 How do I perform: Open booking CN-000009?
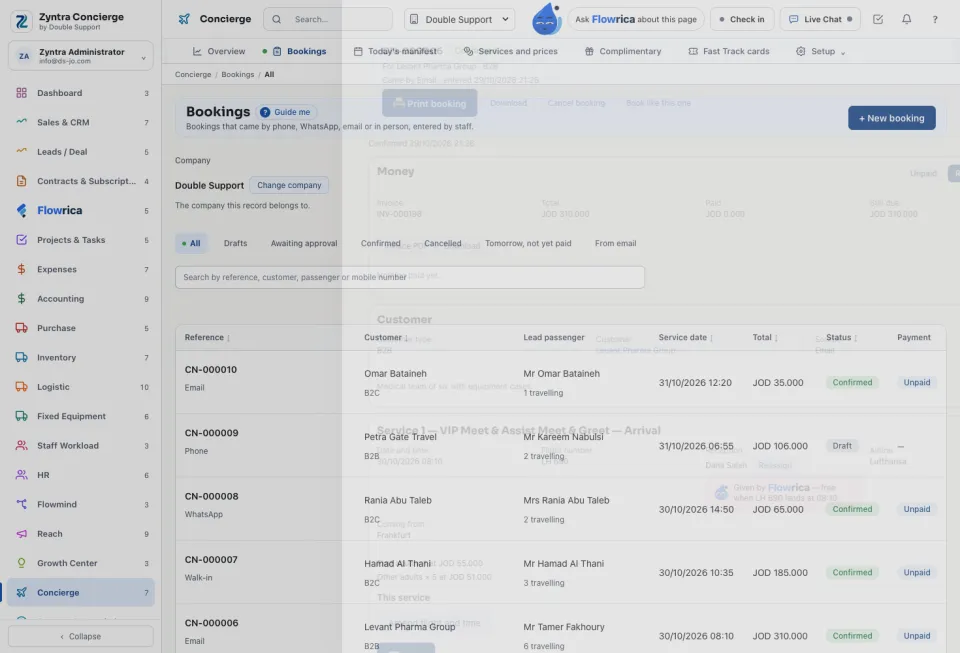211,433
